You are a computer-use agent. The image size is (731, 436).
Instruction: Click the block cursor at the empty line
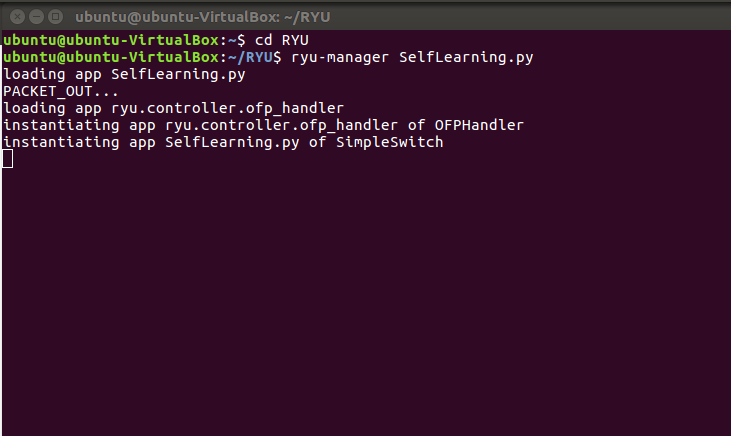click(x=8, y=159)
